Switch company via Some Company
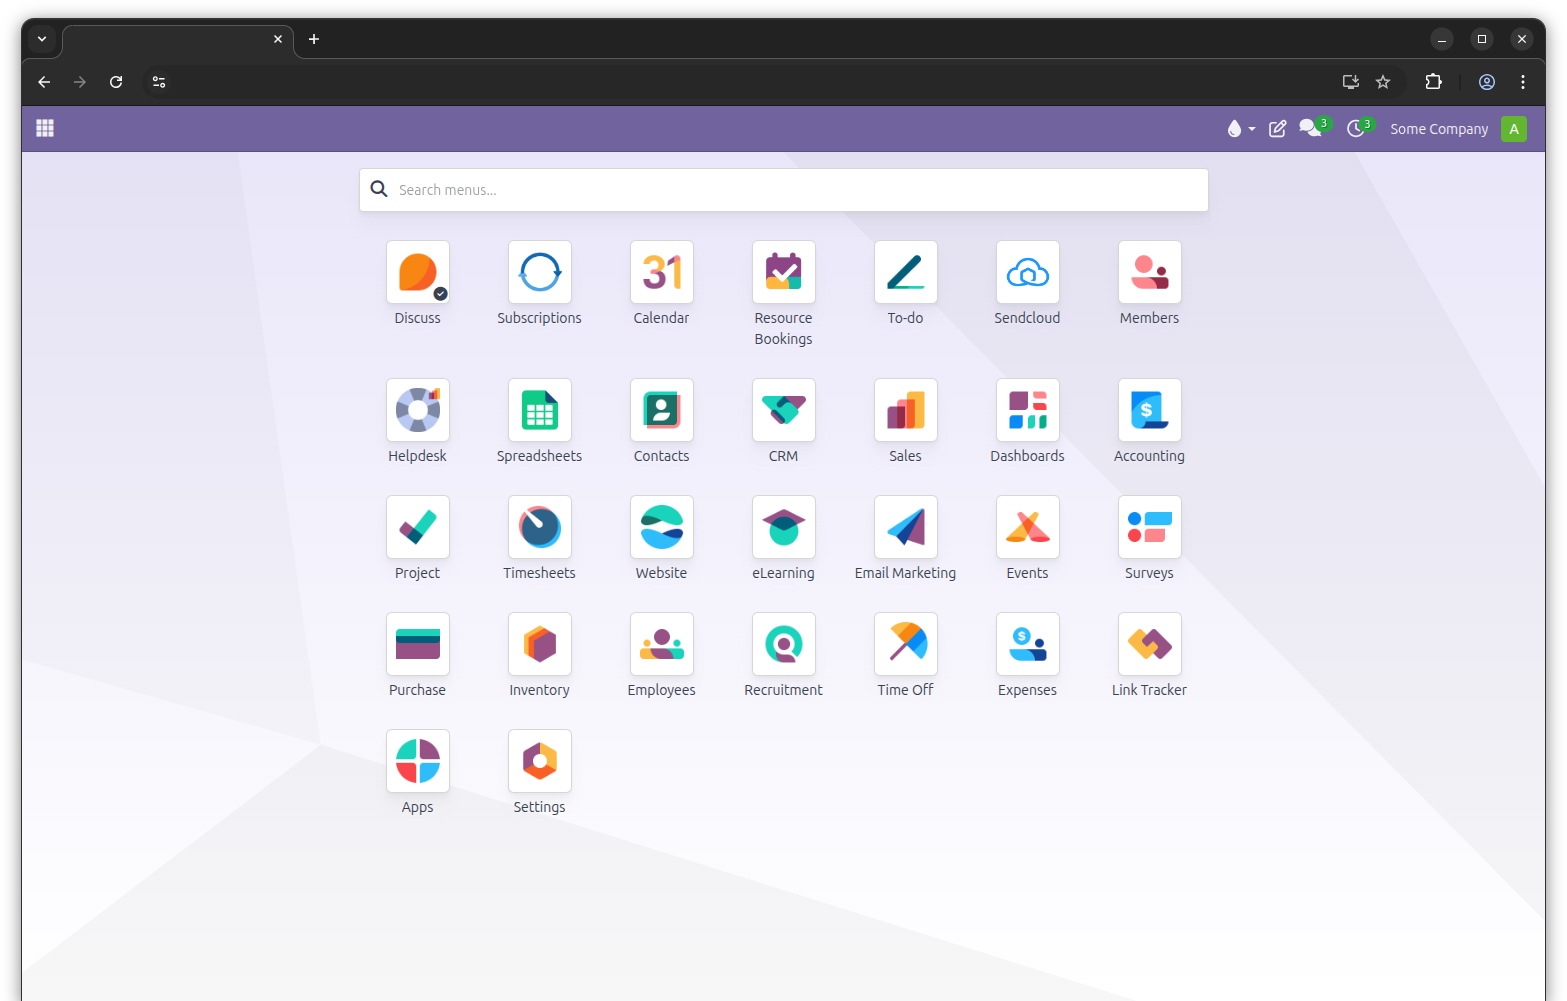 tap(1438, 129)
